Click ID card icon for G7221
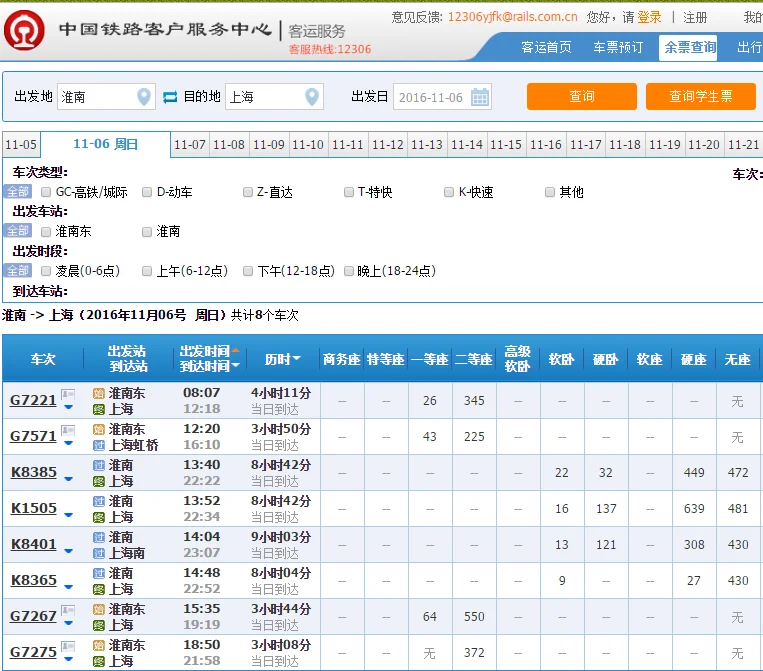The height and width of the screenshot is (671, 763). coord(68,394)
